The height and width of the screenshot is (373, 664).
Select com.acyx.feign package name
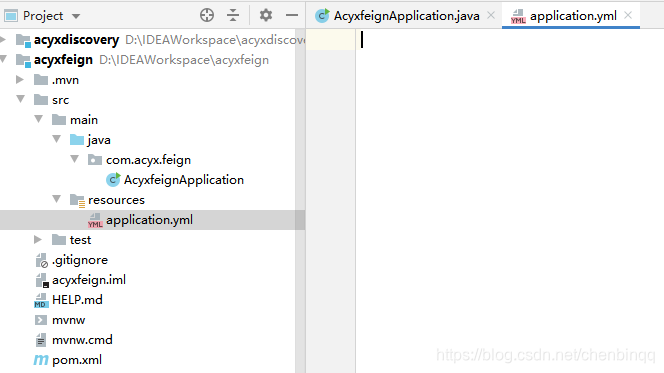pos(148,160)
